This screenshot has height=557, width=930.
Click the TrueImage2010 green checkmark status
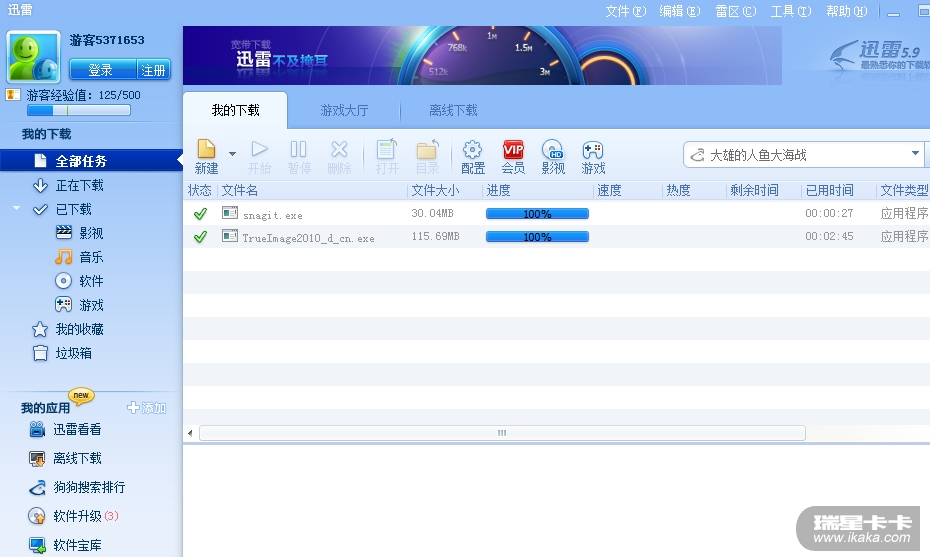coord(200,237)
